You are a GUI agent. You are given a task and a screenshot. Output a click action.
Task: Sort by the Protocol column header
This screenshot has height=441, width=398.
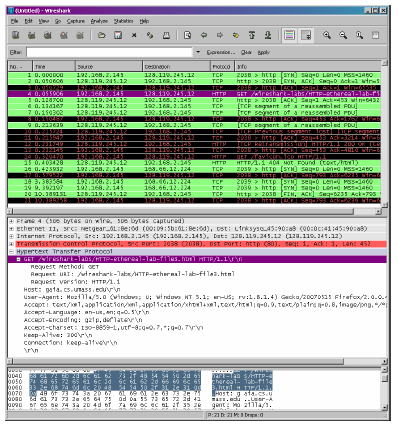222,67
